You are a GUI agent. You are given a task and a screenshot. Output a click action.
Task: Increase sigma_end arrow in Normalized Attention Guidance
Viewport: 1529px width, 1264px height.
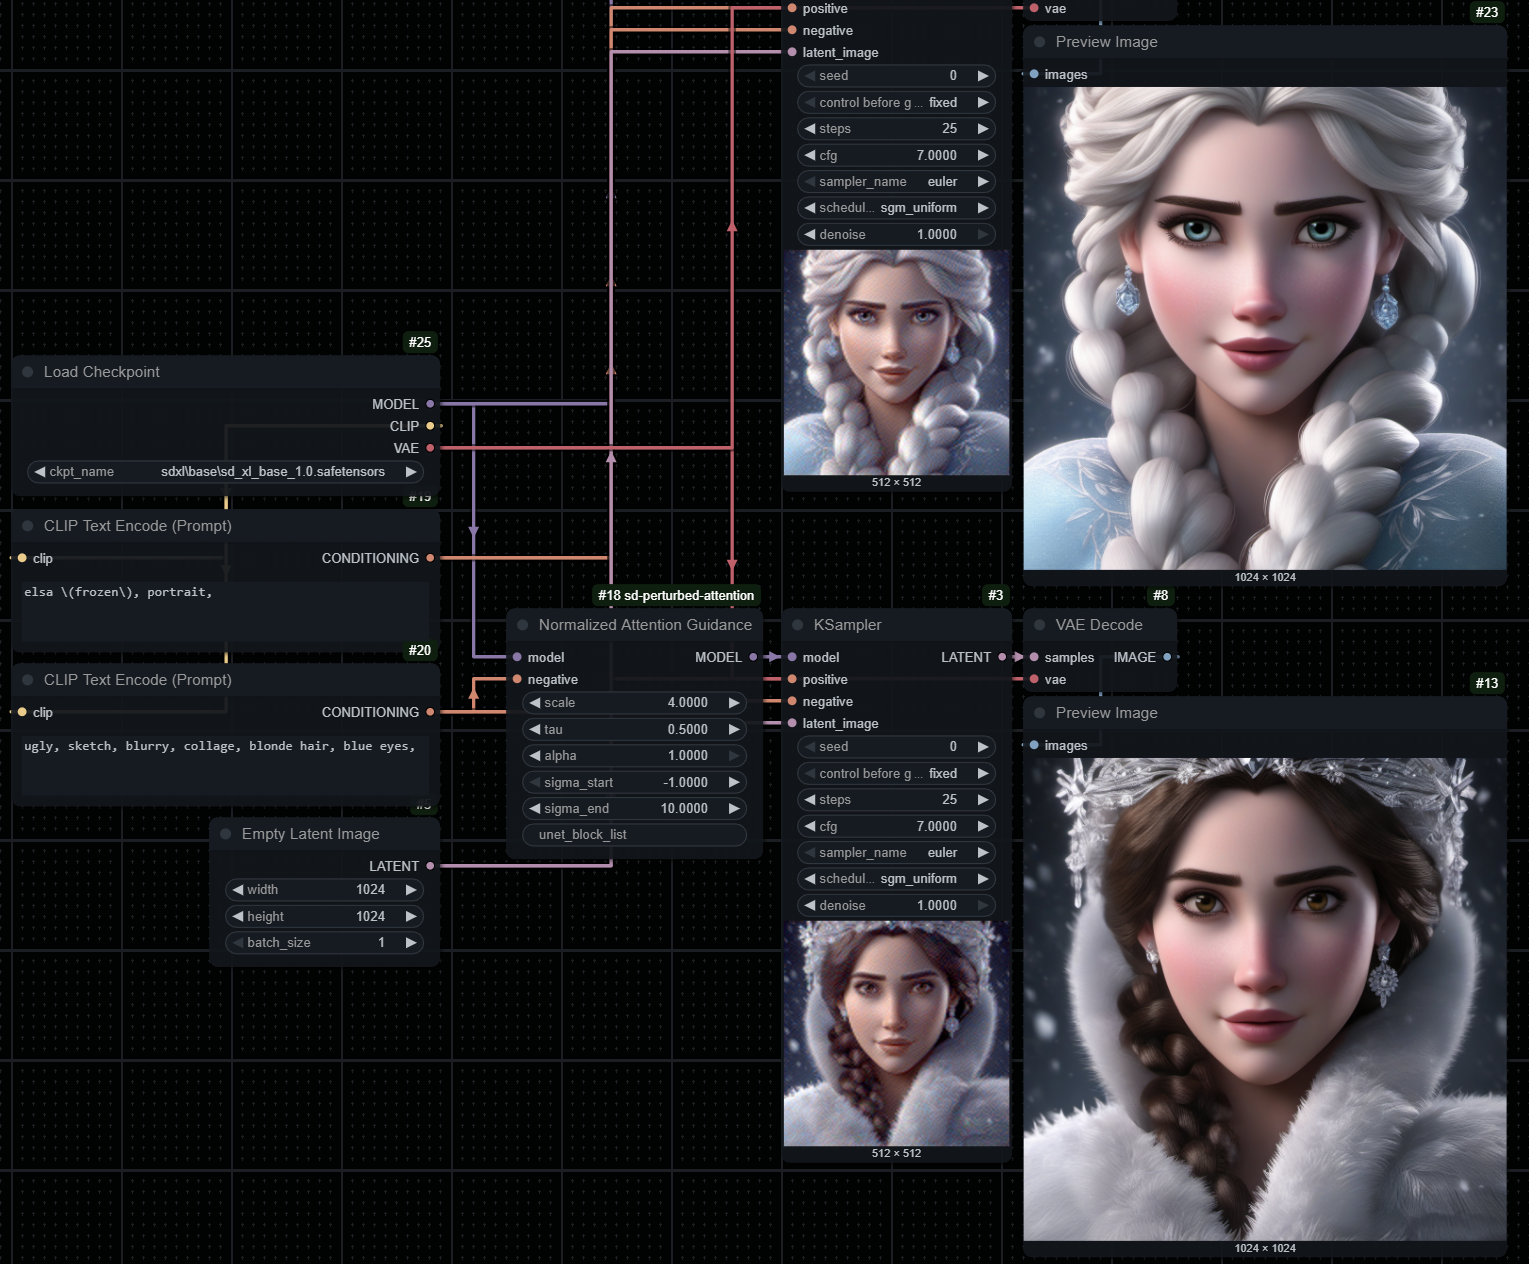[734, 808]
